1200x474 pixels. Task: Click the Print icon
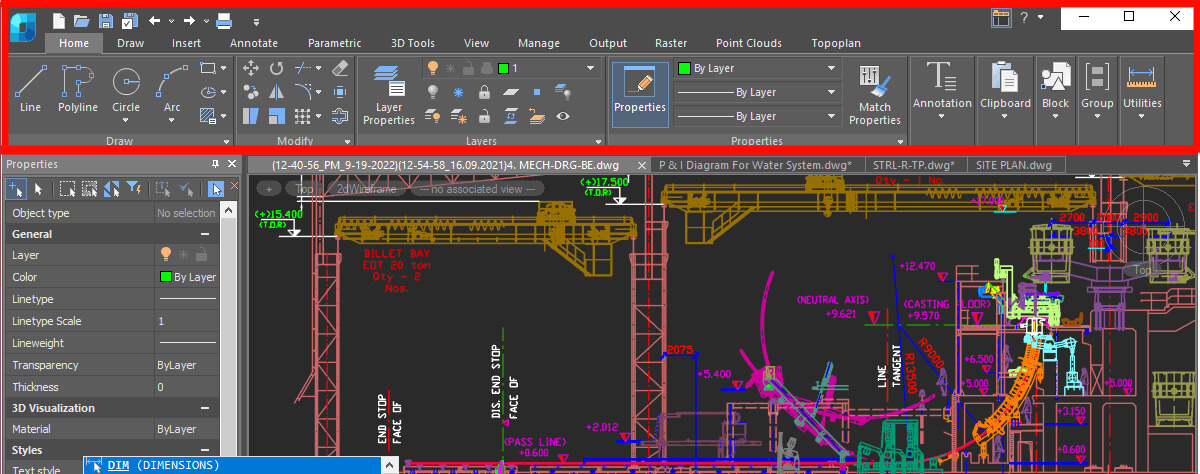click(x=224, y=19)
